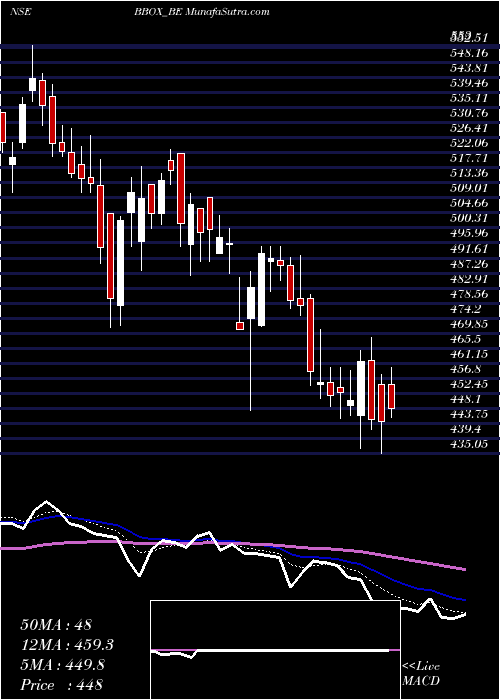Click the 443.75 price axis label
Screen dimensions: 500x700
469,415
